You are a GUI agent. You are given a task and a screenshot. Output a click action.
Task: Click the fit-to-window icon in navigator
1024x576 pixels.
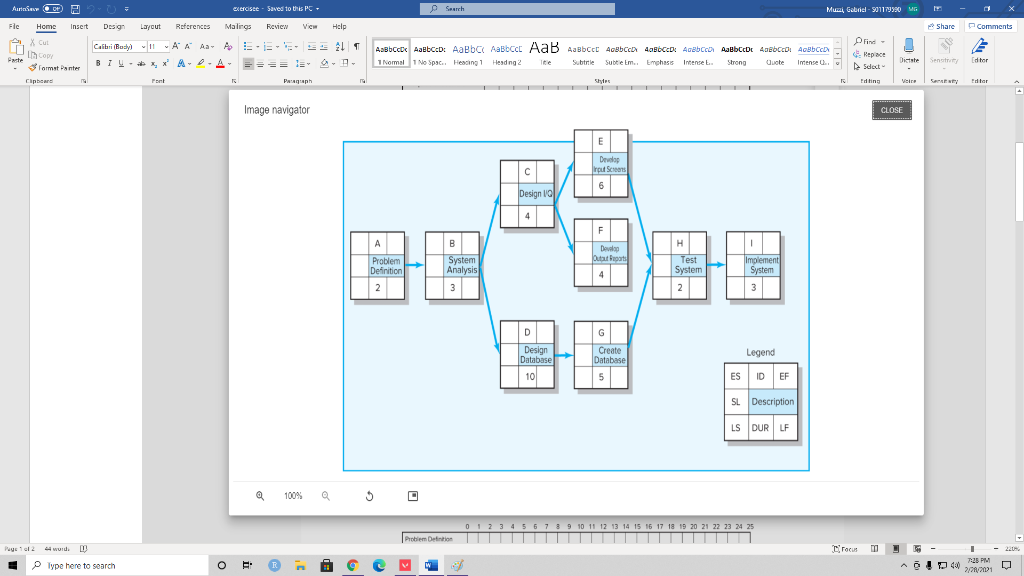[x=413, y=496]
